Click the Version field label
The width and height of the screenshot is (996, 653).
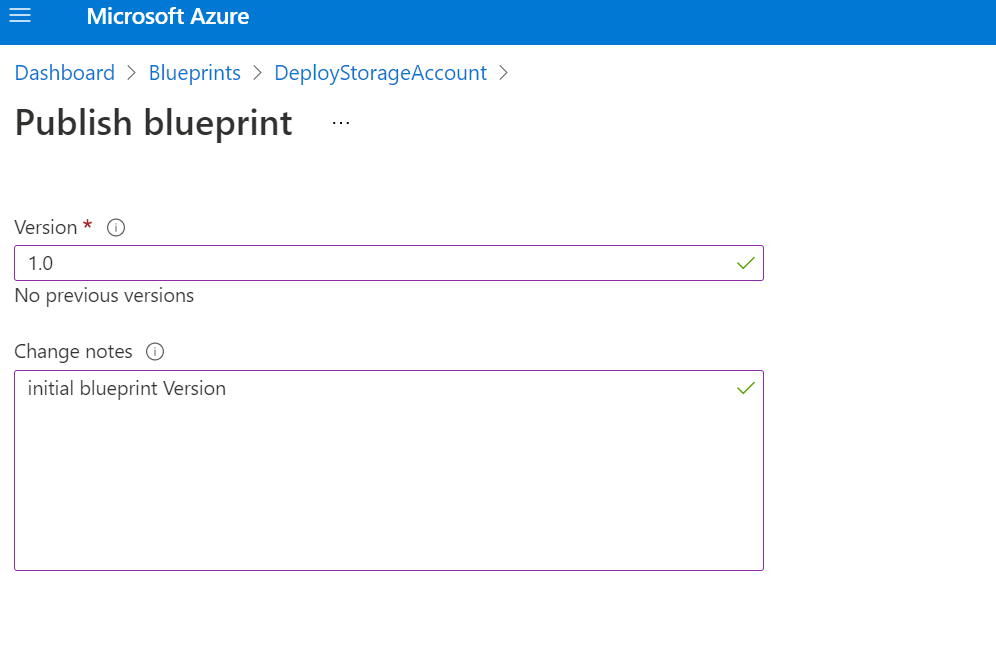tap(46, 228)
